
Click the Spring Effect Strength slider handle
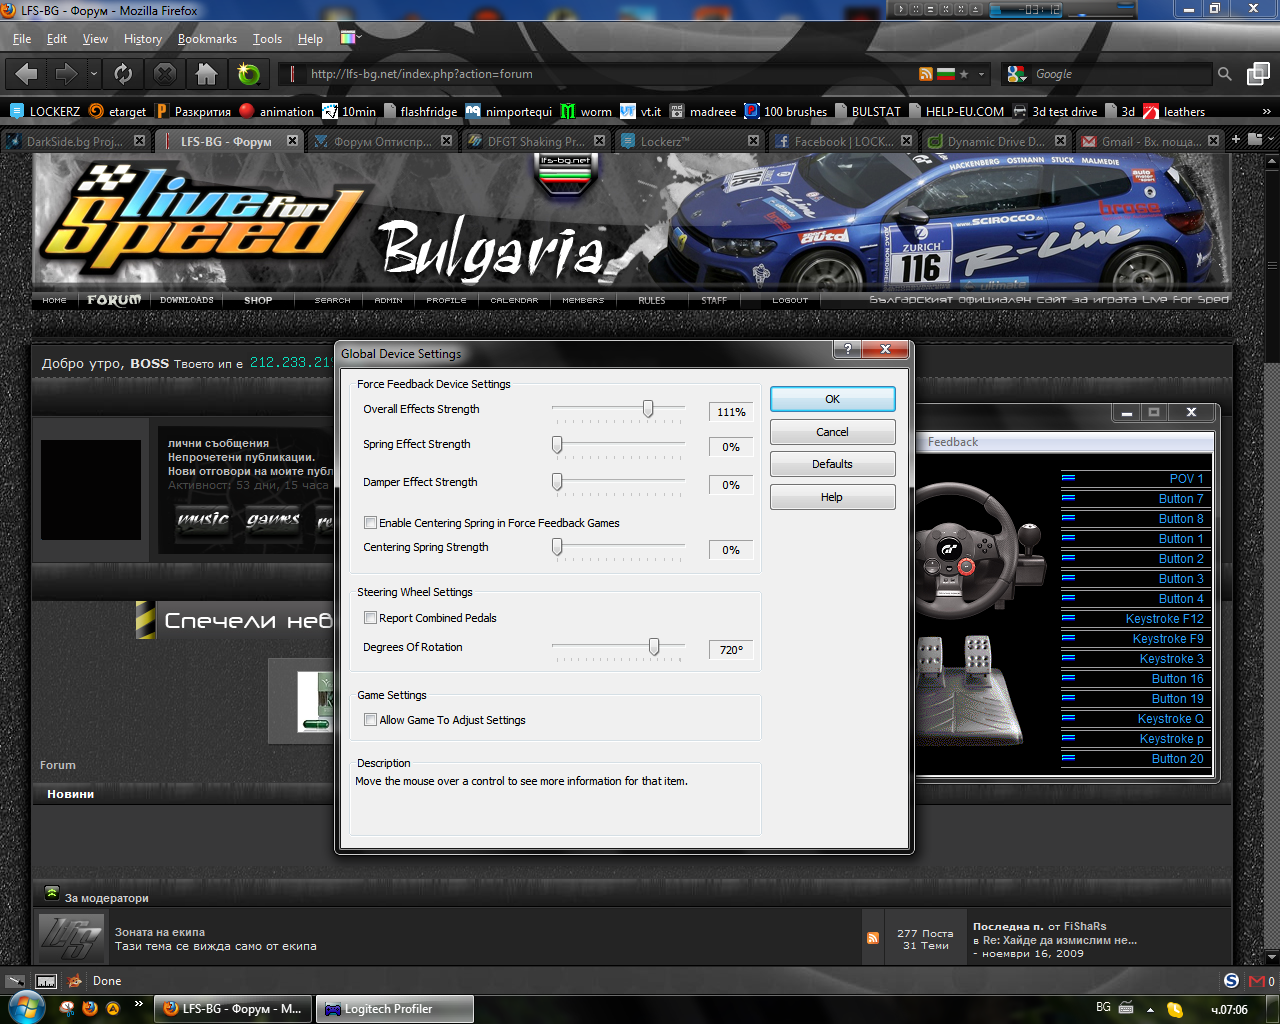(x=557, y=444)
